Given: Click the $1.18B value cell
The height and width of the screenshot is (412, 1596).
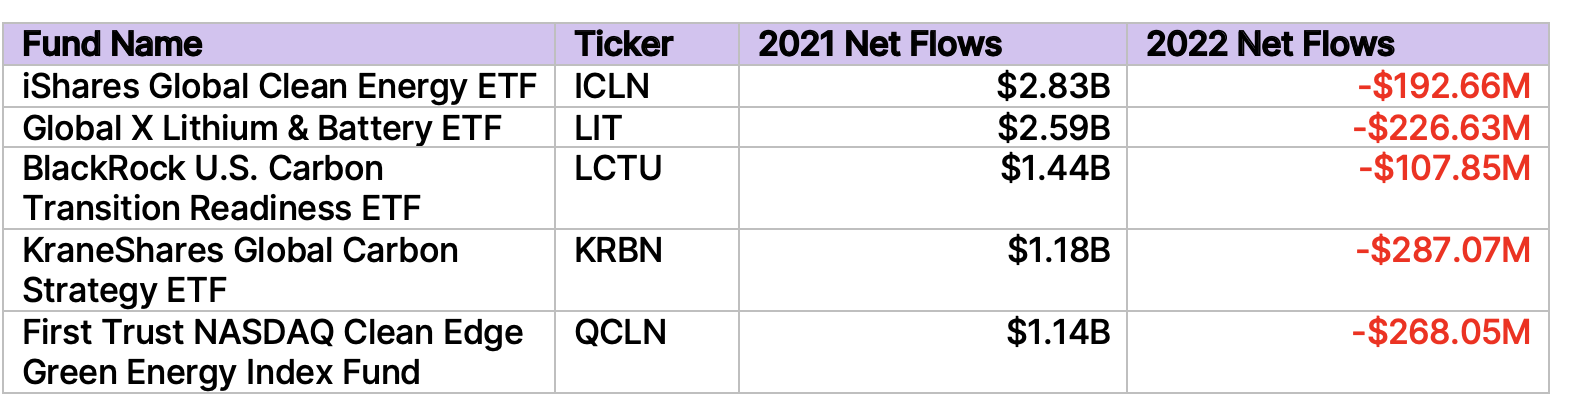Looking at the screenshot, I should point(1058,250).
